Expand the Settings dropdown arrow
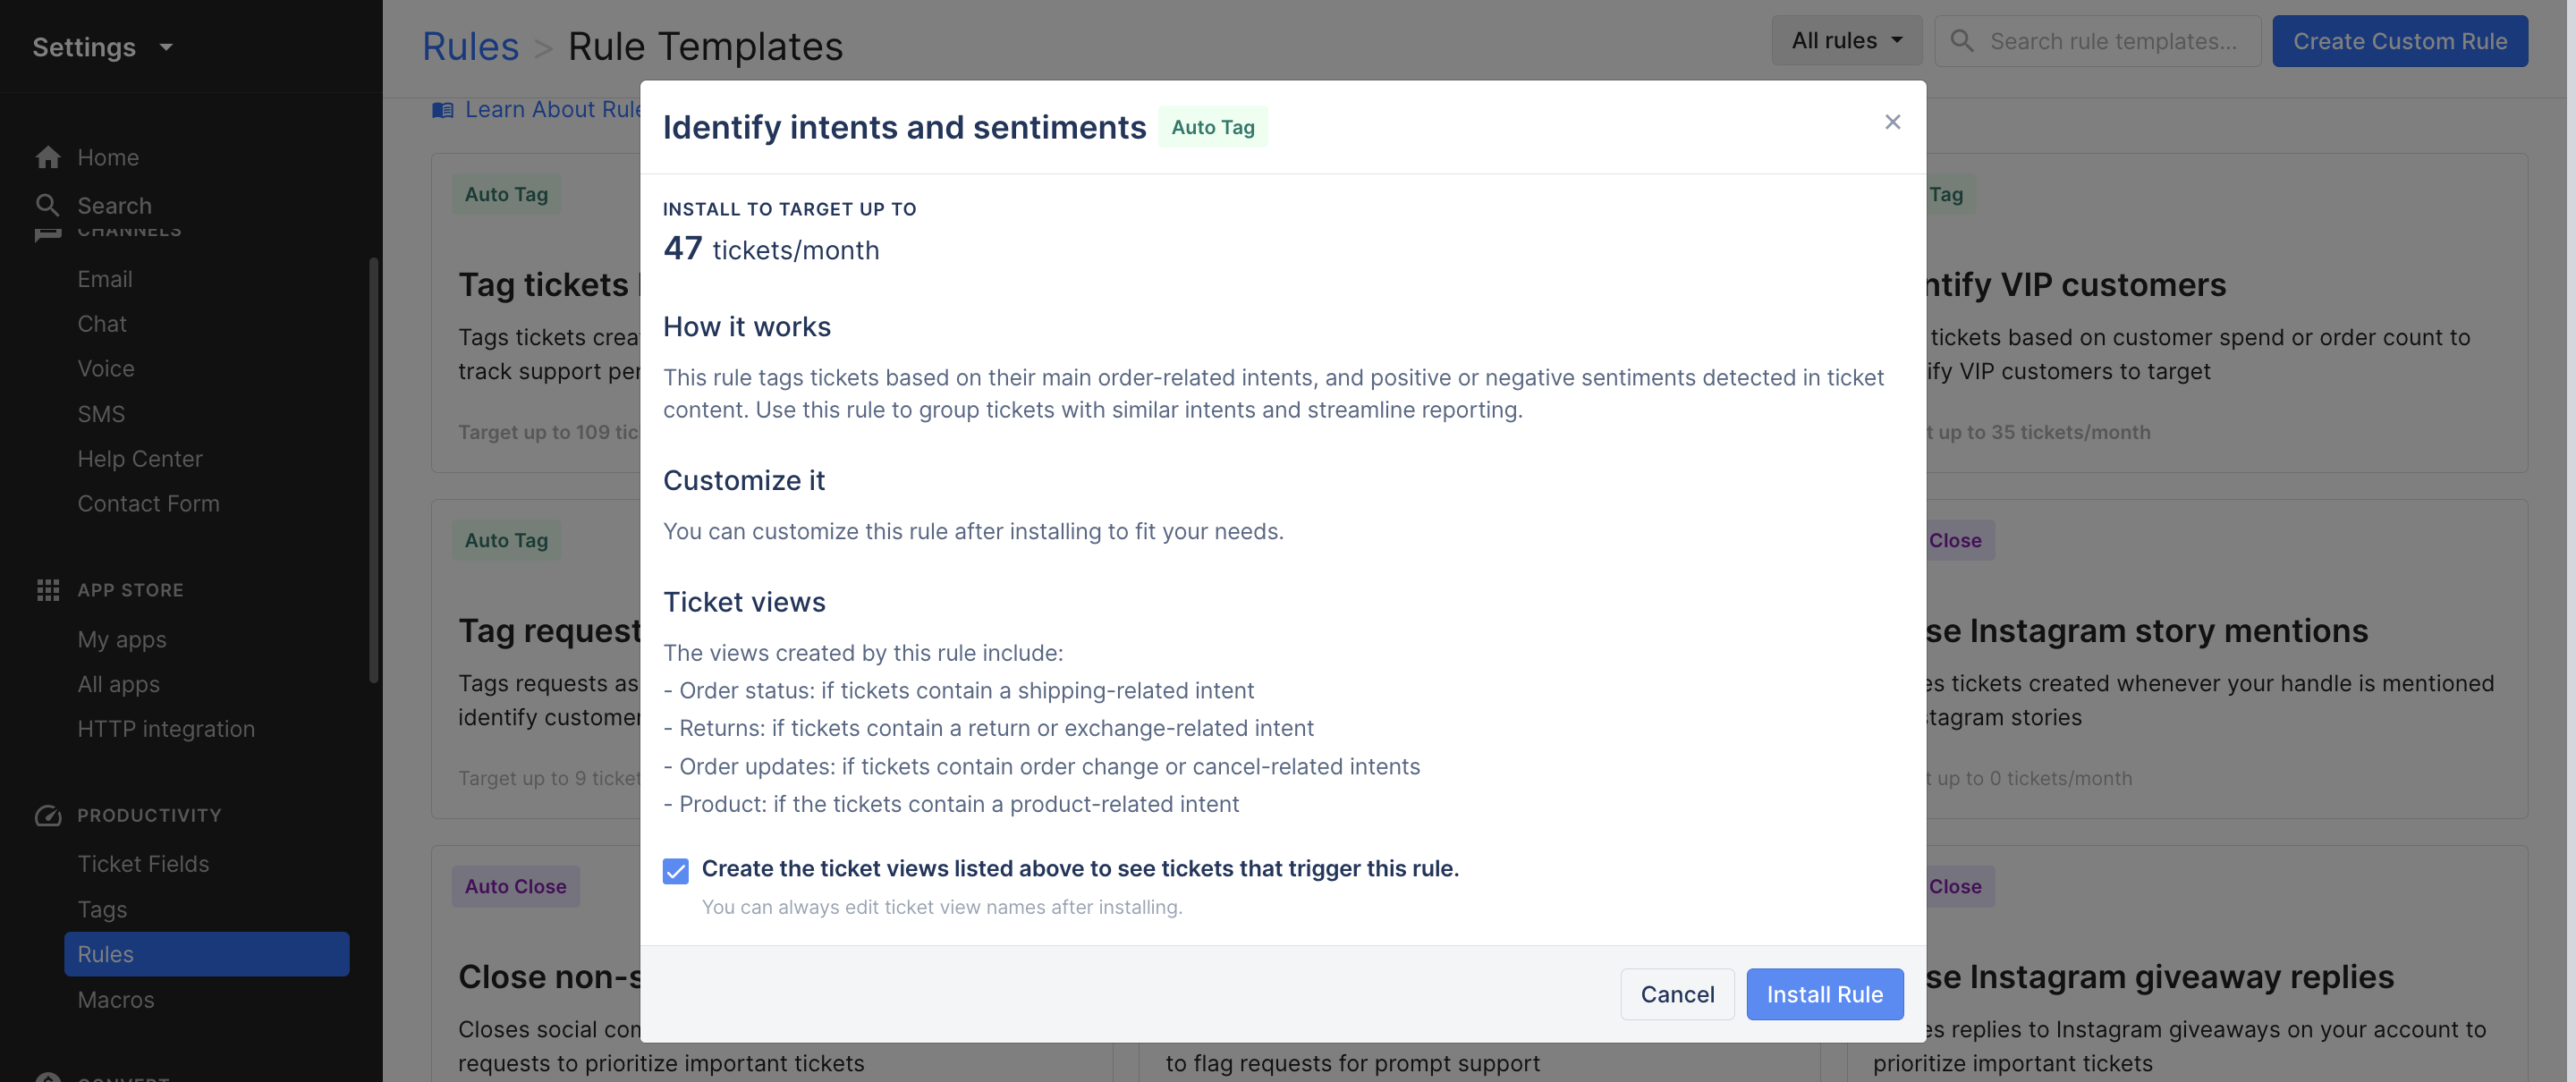Image resolution: width=2576 pixels, height=1082 pixels. coord(166,47)
